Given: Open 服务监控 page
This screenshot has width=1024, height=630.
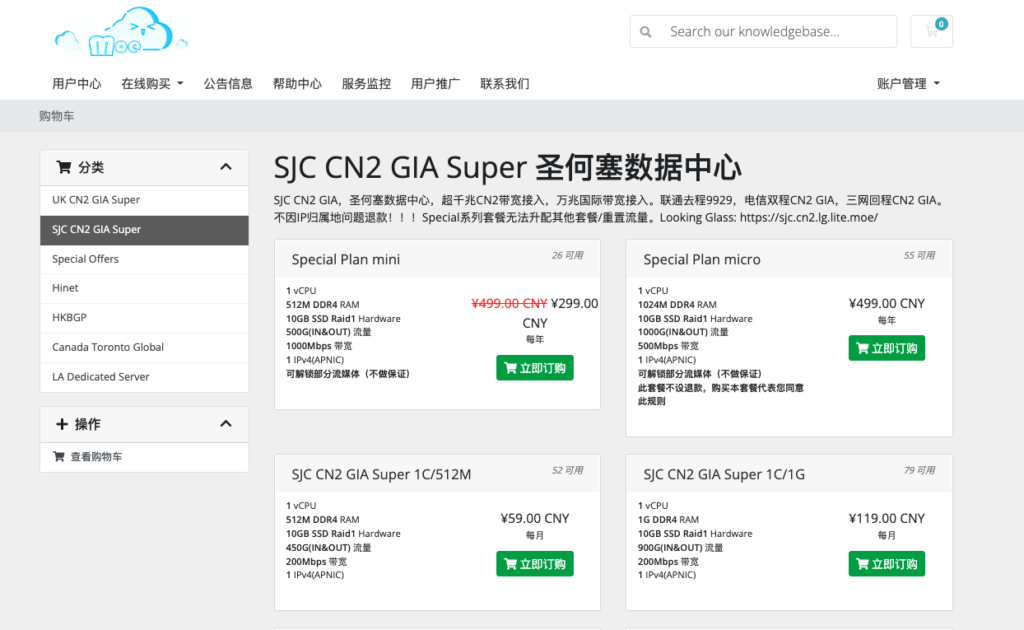Looking at the screenshot, I should [366, 84].
